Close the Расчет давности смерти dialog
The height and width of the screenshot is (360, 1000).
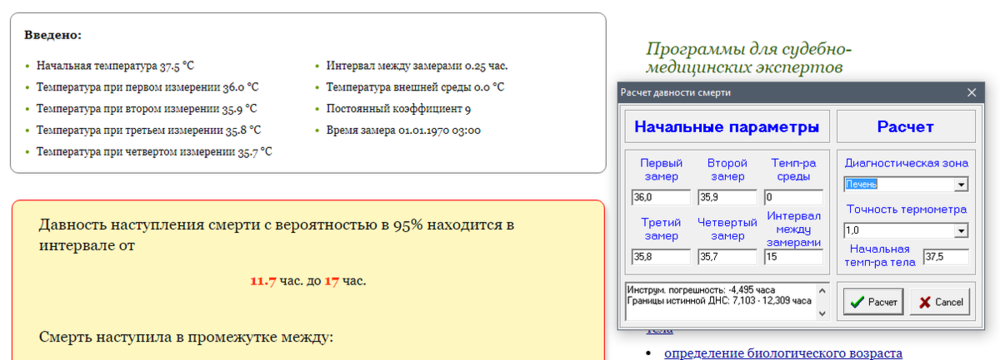[971, 93]
